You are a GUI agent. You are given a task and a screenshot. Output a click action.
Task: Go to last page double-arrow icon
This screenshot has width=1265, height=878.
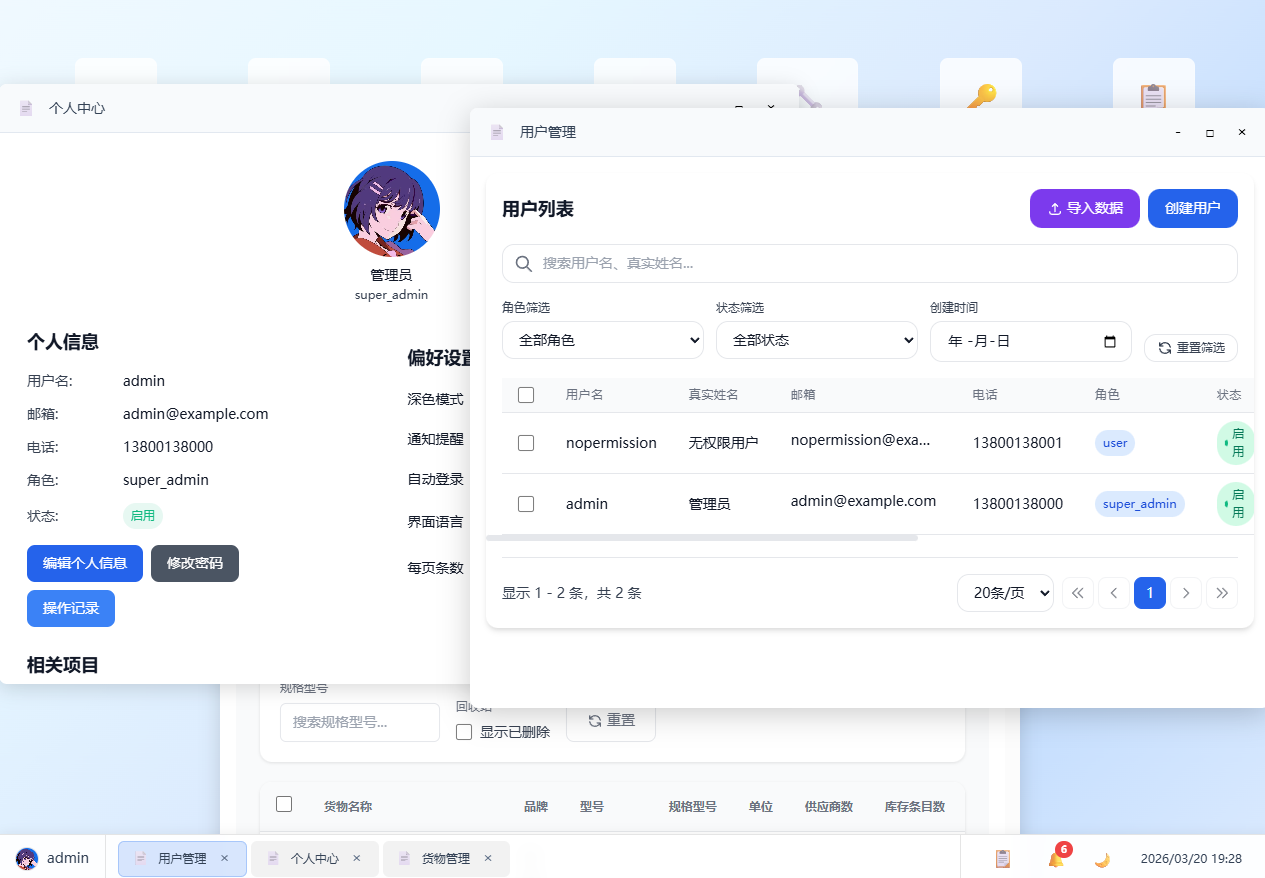1221,593
